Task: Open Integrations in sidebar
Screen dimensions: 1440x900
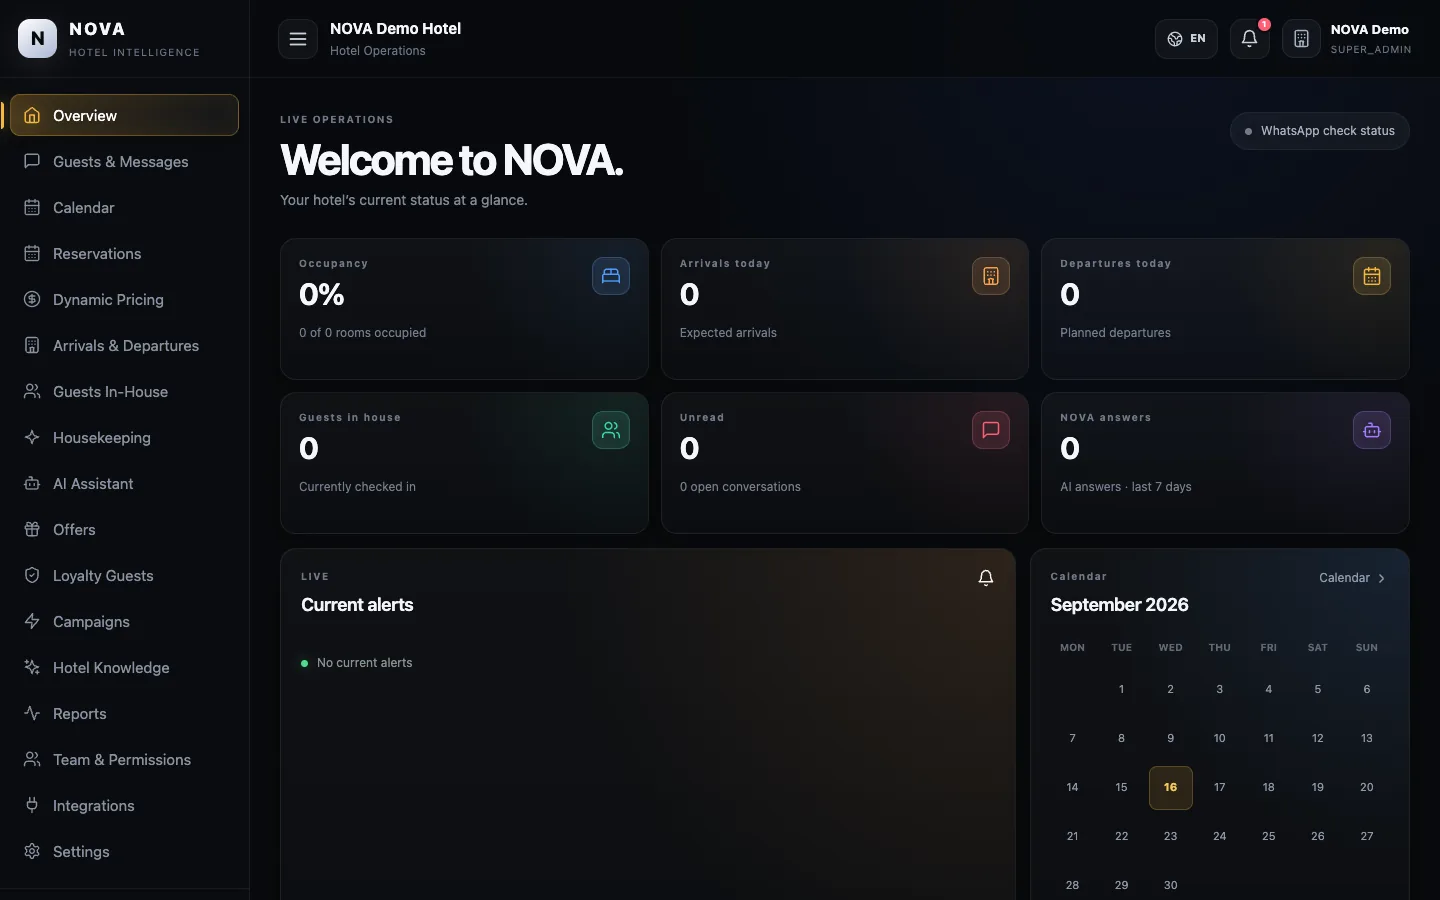Action: click(x=124, y=805)
